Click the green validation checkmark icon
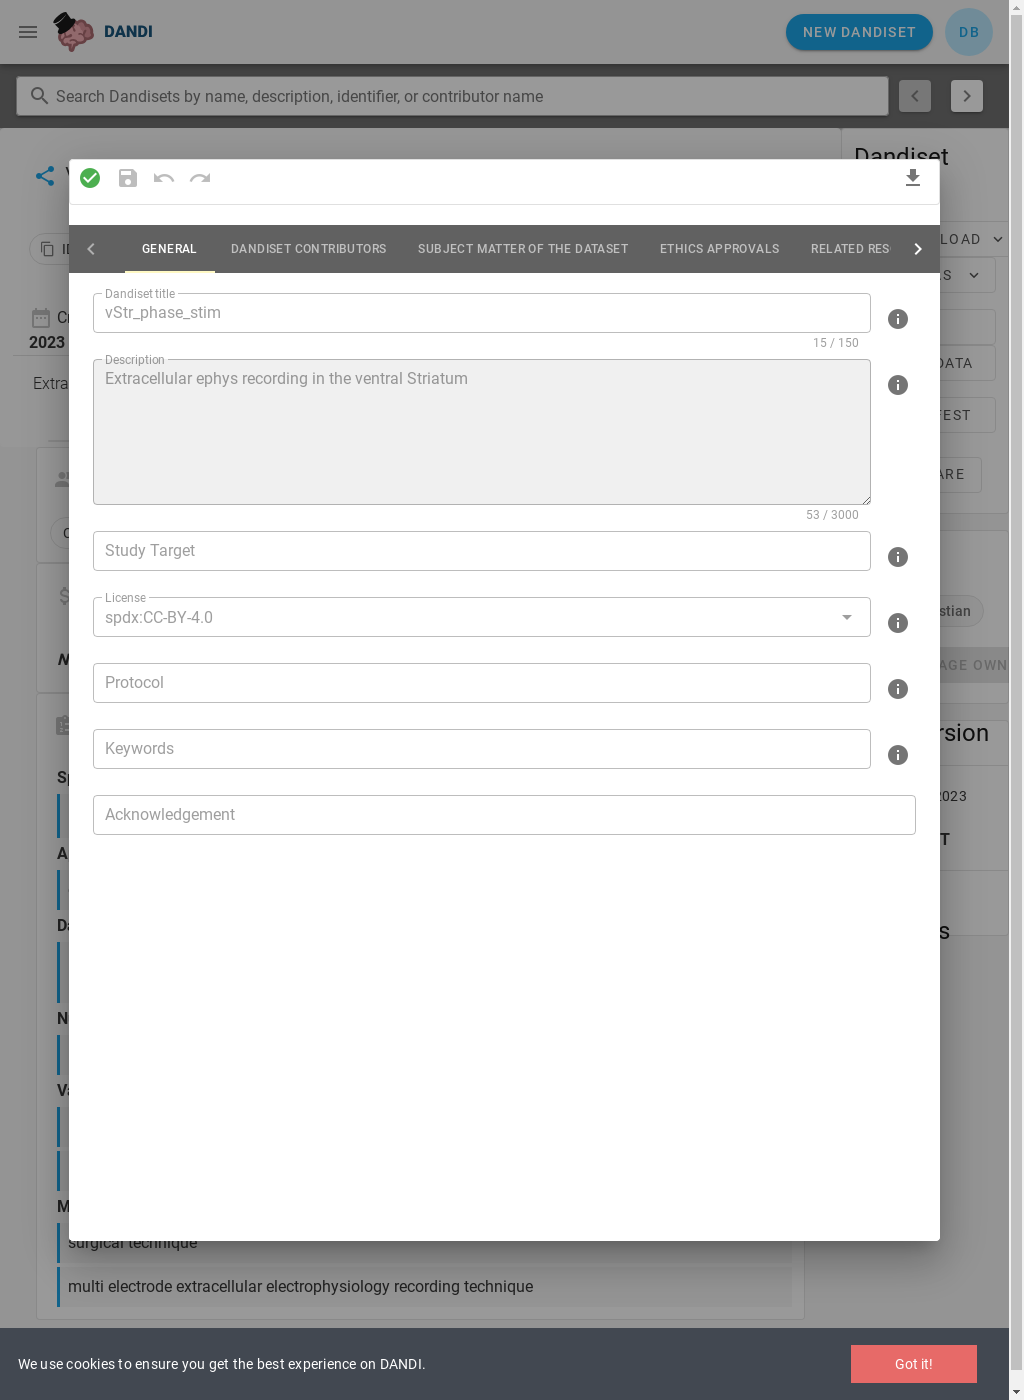 [x=90, y=178]
